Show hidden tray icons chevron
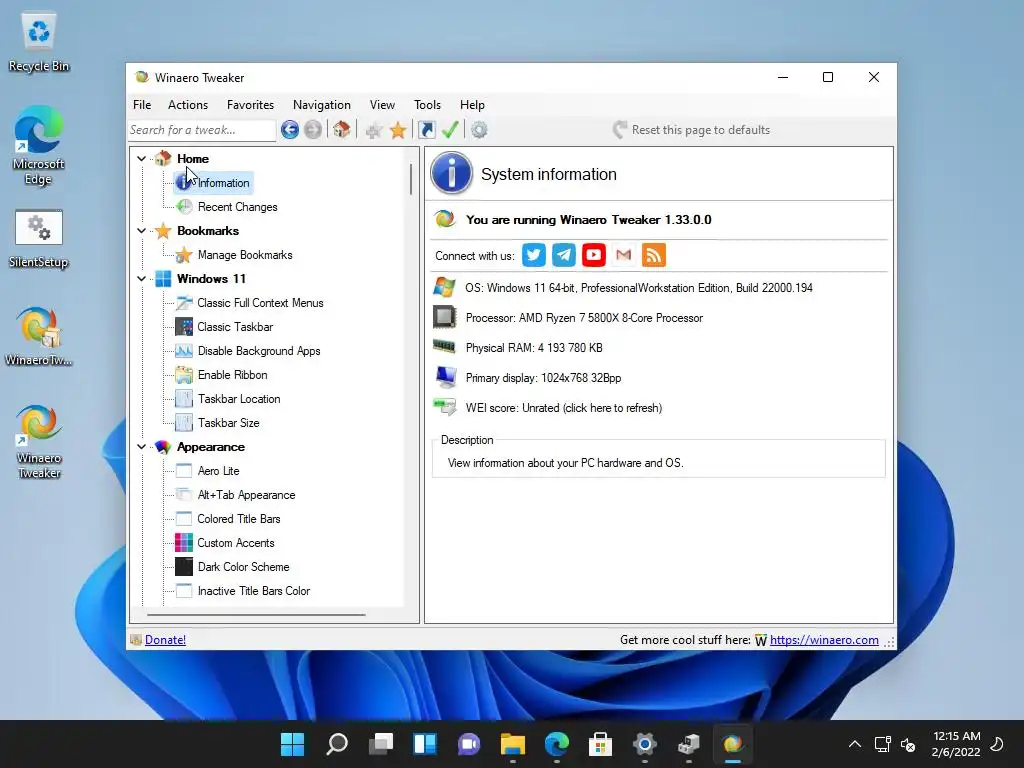This screenshot has width=1024, height=768. click(x=854, y=744)
